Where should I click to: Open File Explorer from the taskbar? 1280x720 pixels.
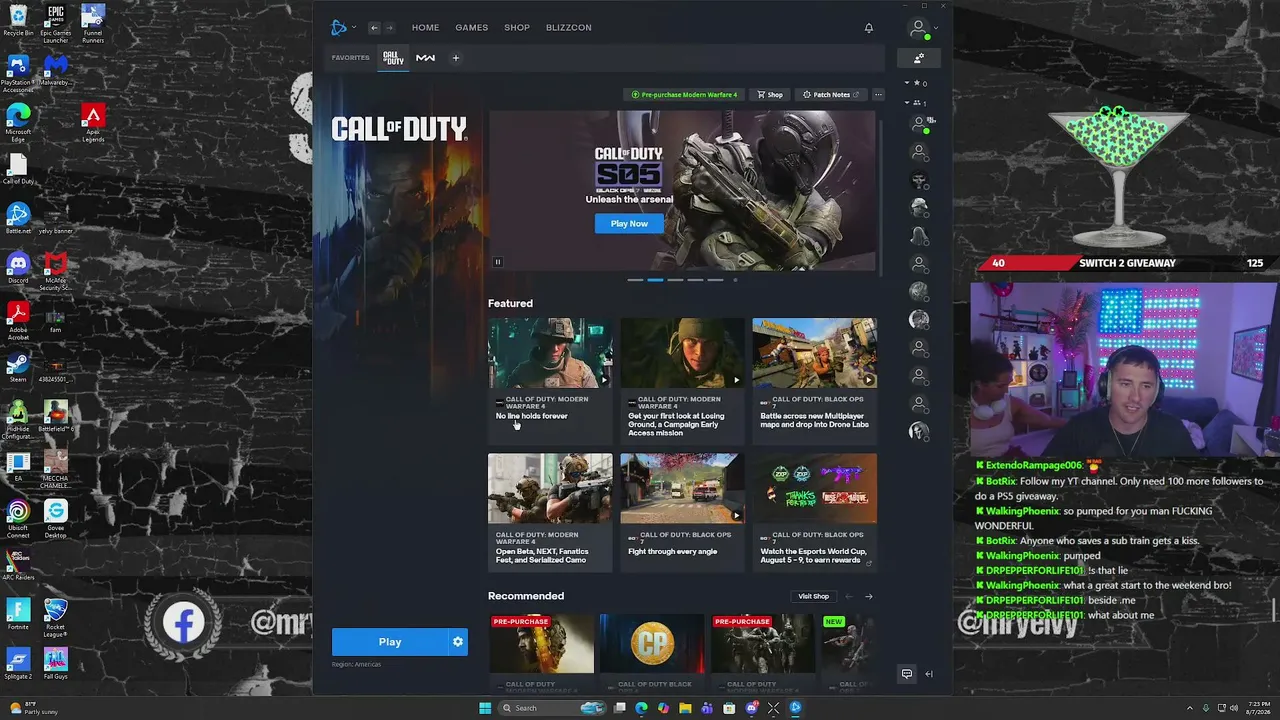coord(685,708)
